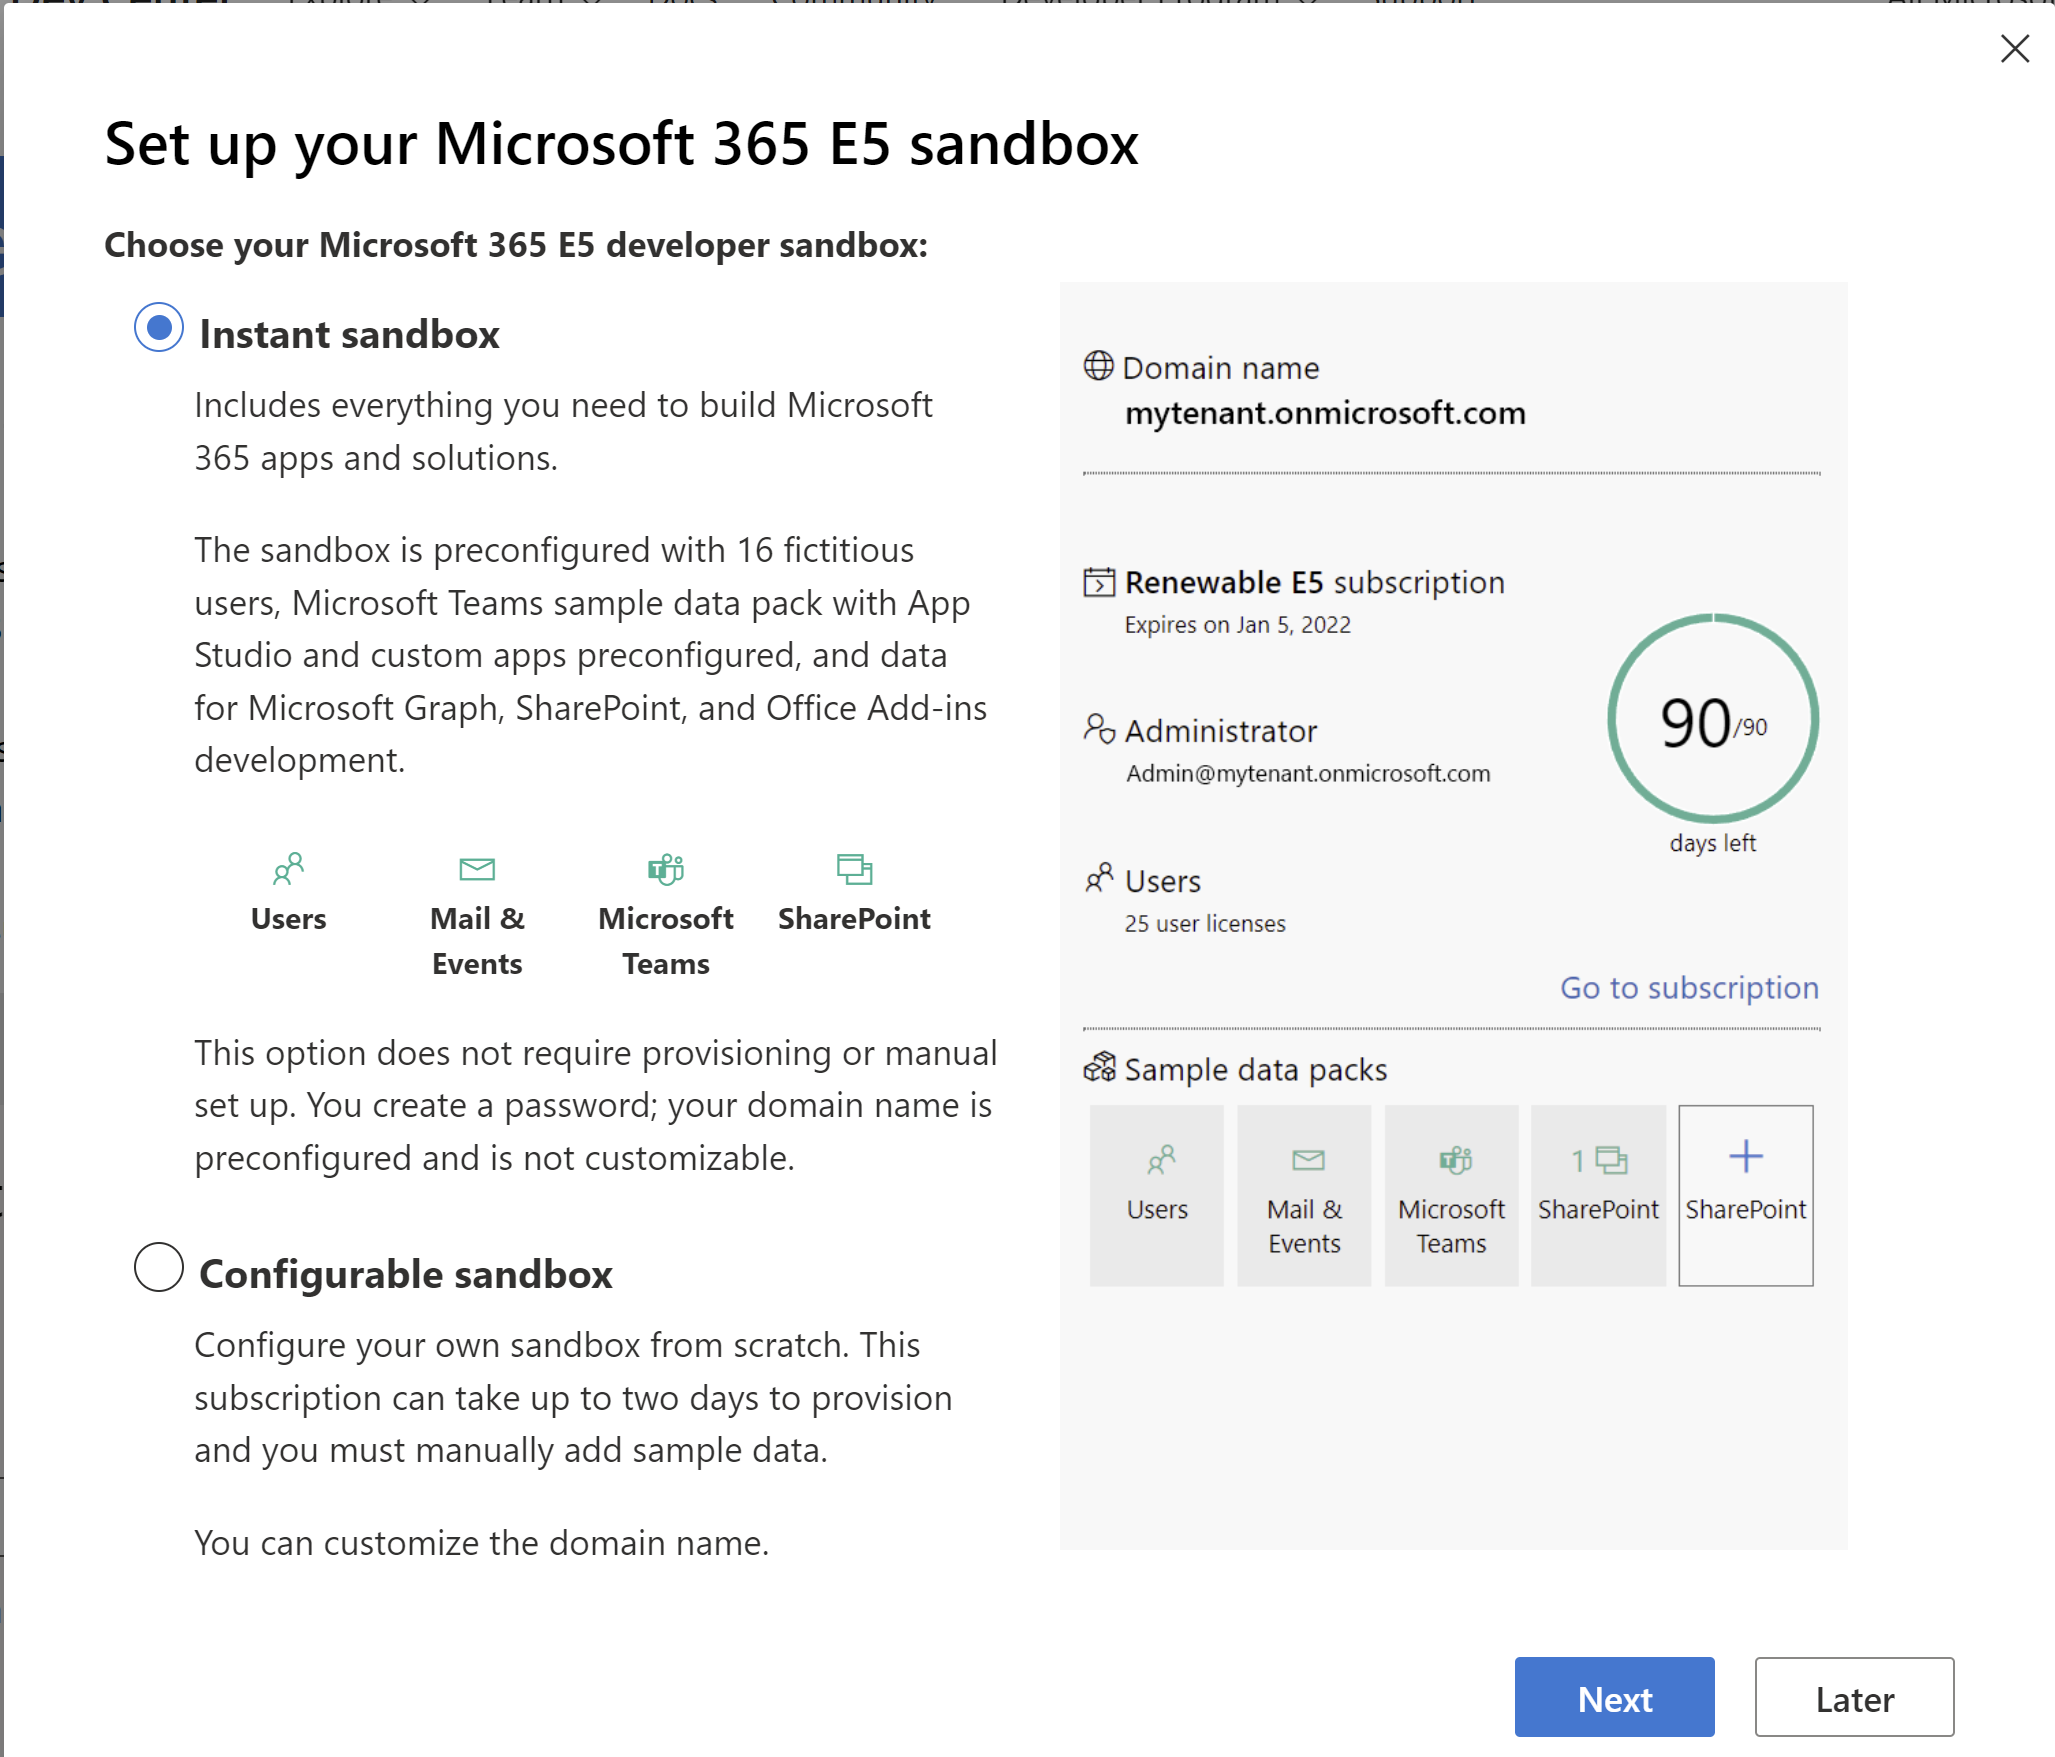Open the Go to subscription link
The image size is (2055, 1757).
coord(1689,987)
